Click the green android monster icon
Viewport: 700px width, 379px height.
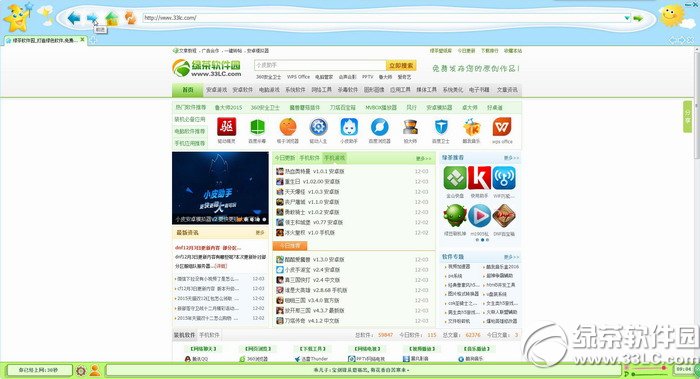[455, 216]
